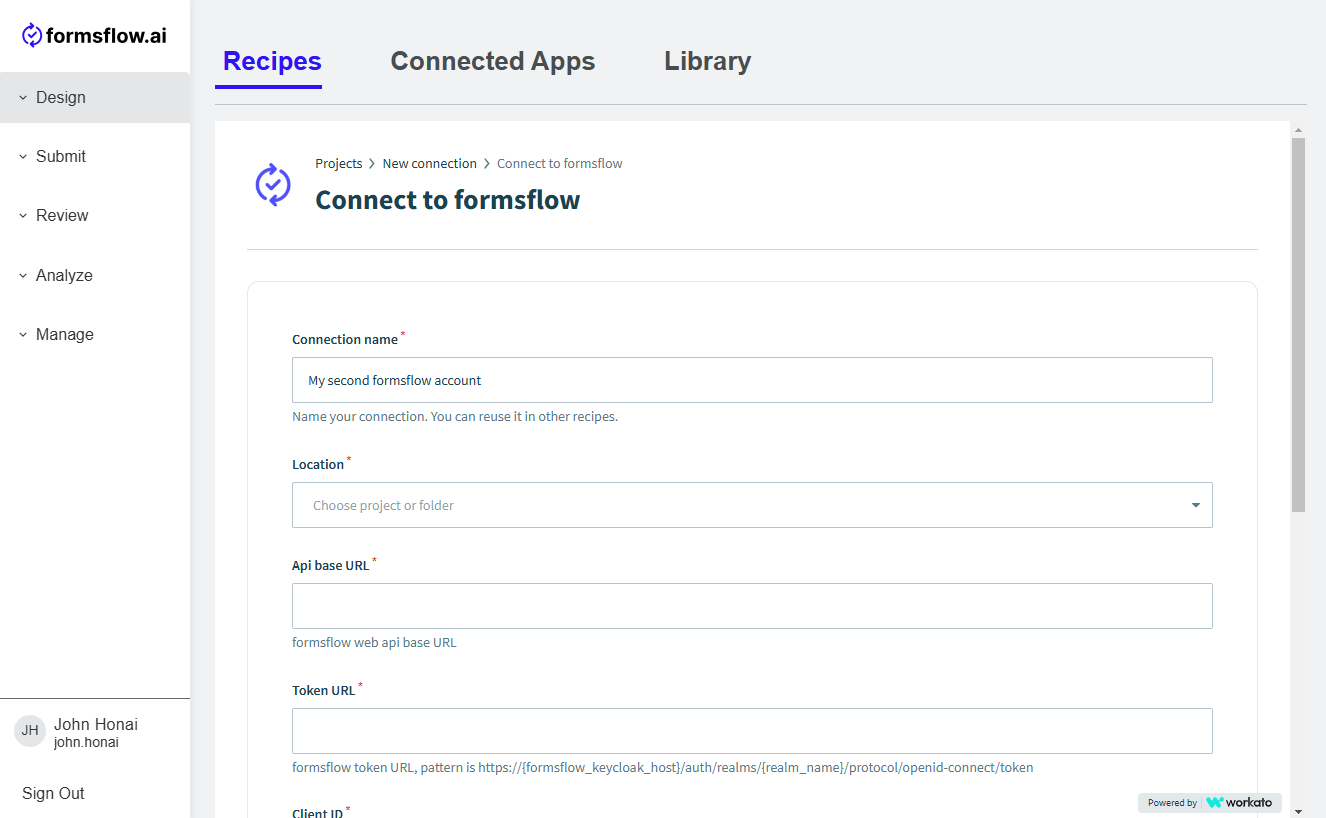Open the Design sidebar item
Viewport: 1326px width, 818px height.
click(x=95, y=98)
